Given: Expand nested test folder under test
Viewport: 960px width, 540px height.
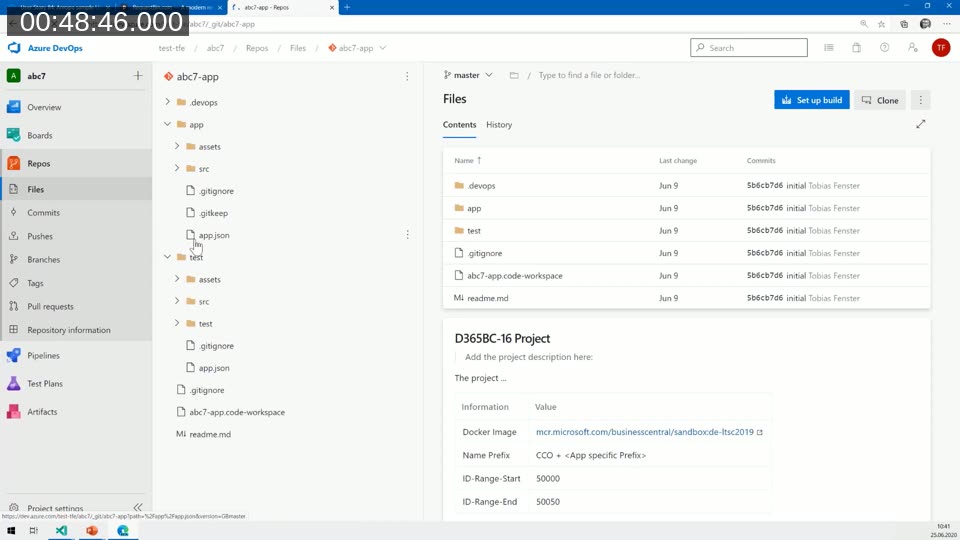Looking at the screenshot, I should tap(177, 323).
